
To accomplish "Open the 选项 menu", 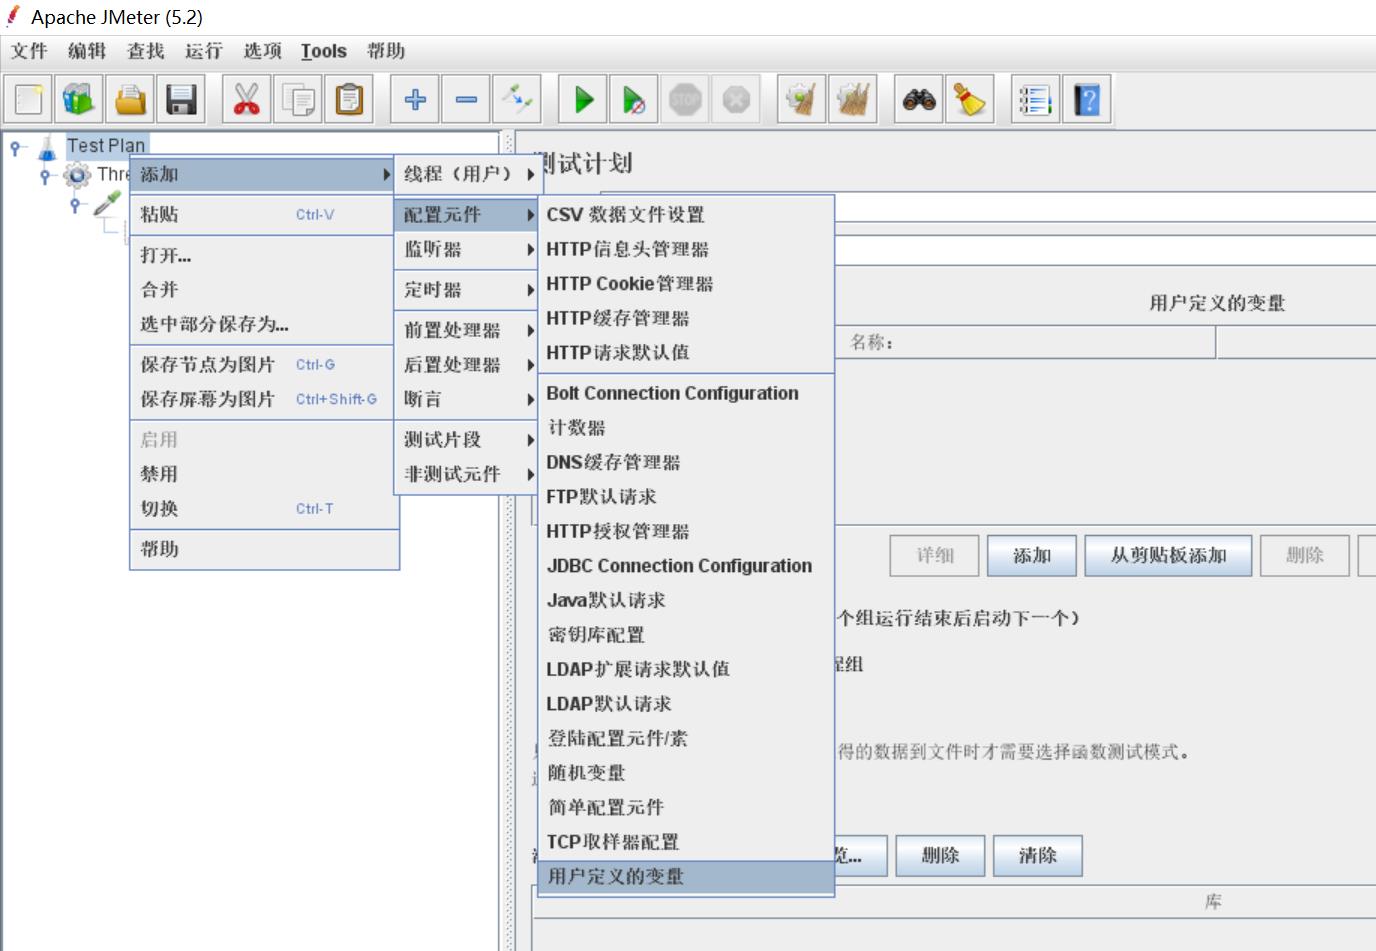I will 262,51.
